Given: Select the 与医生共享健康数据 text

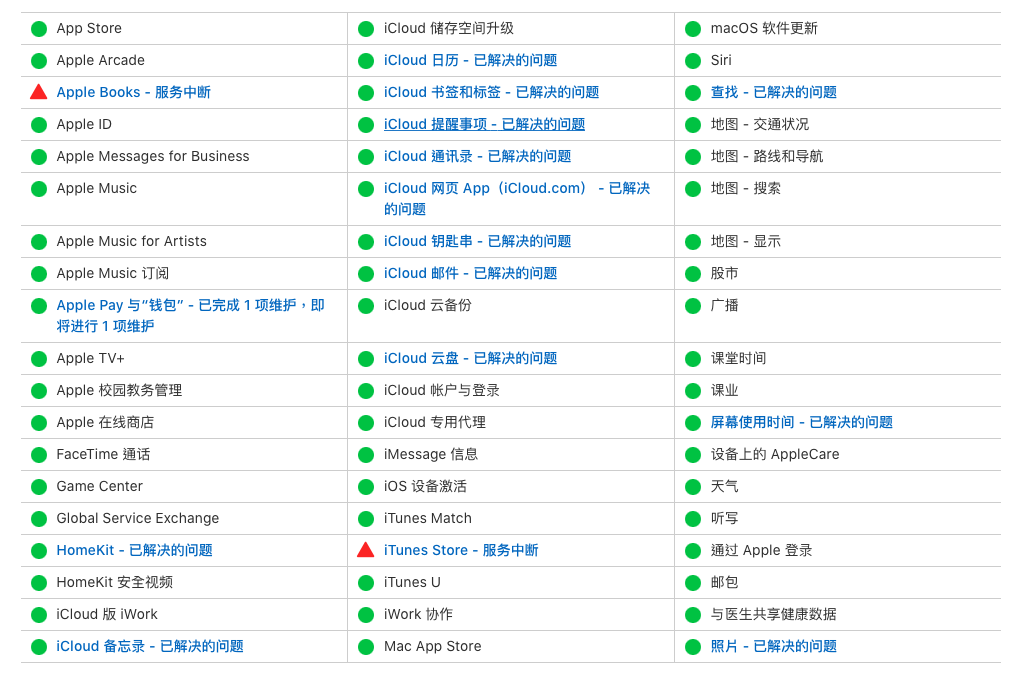Looking at the screenshot, I should coord(773,614).
